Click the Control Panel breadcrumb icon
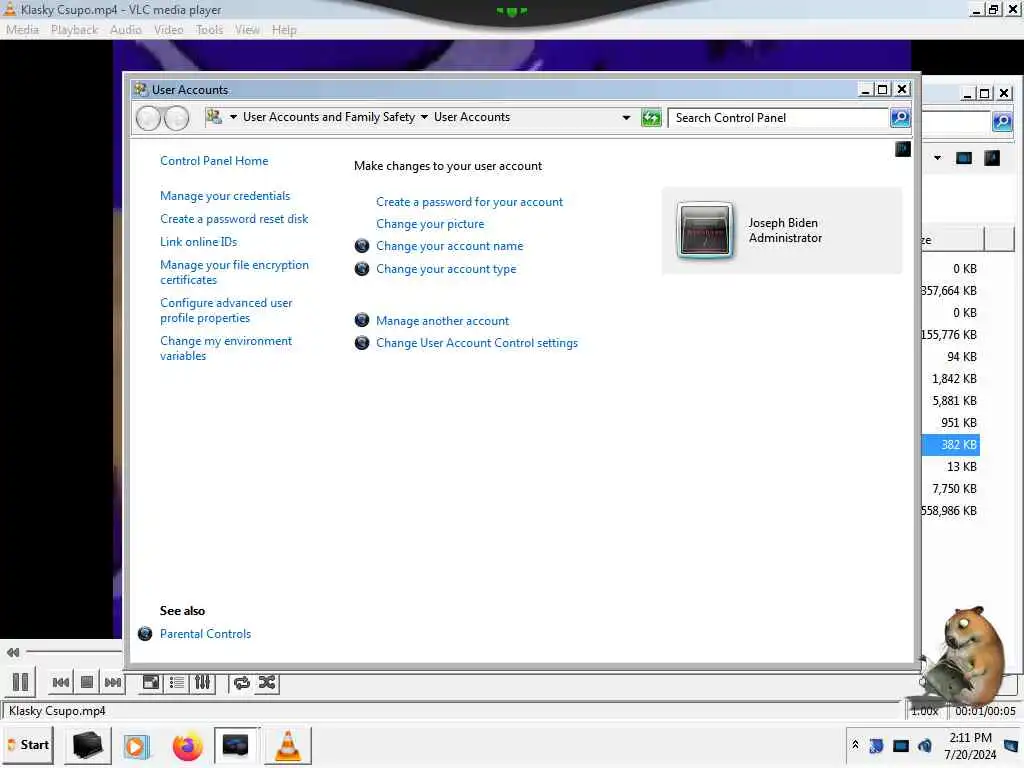The height and width of the screenshot is (768, 1024). [214, 117]
